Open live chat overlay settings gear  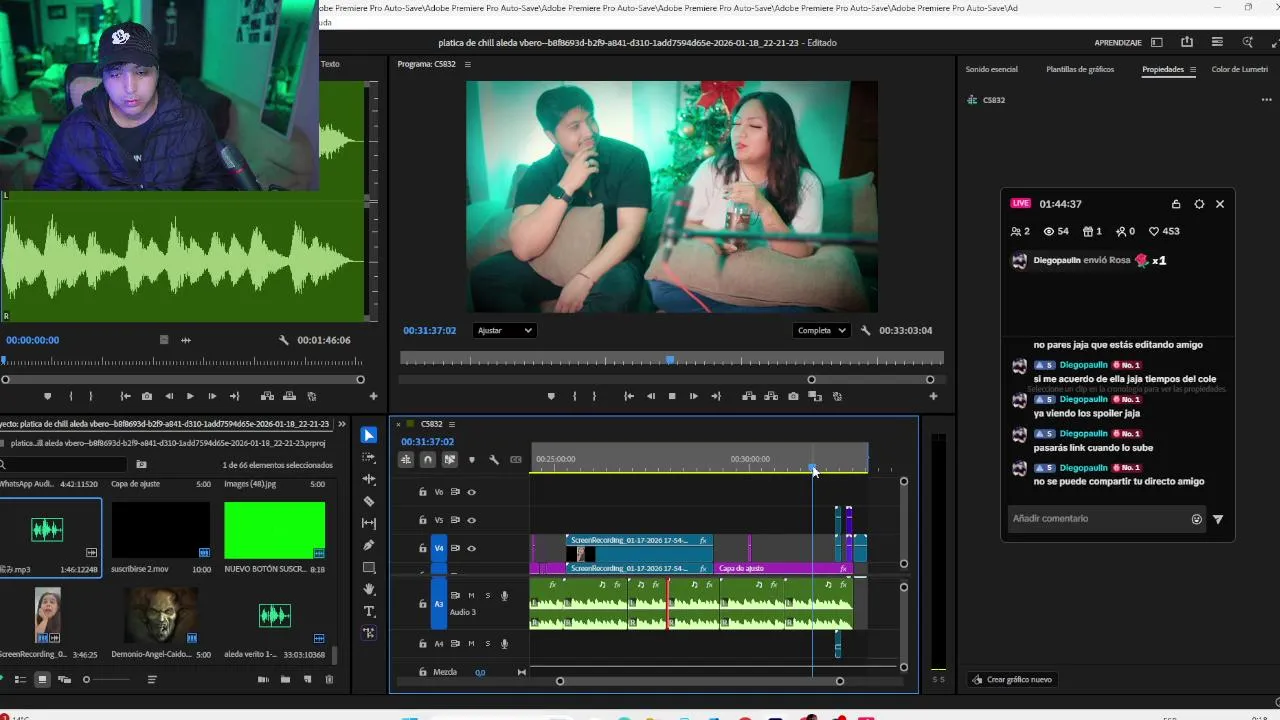1199,204
